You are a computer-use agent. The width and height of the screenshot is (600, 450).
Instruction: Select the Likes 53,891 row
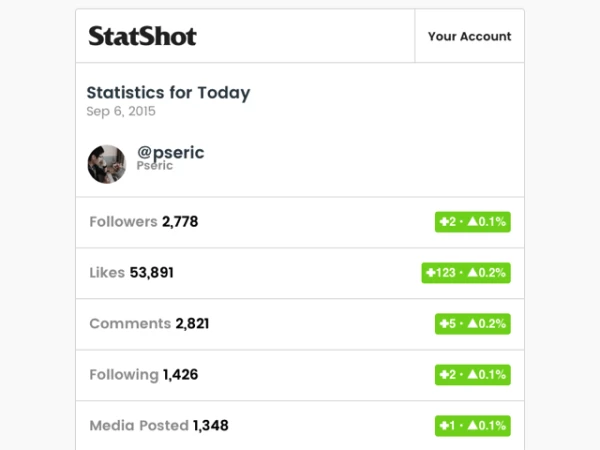[300, 273]
